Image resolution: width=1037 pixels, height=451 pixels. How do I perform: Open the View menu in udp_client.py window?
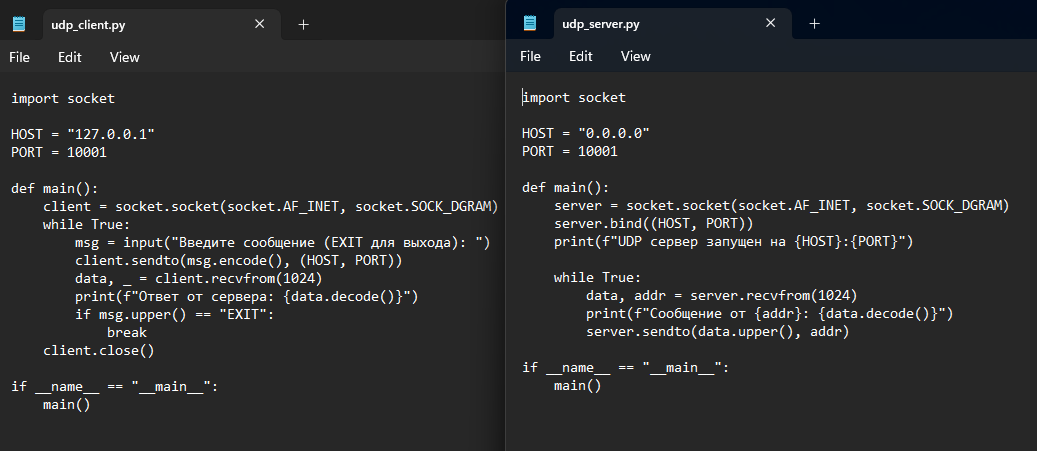(x=124, y=58)
